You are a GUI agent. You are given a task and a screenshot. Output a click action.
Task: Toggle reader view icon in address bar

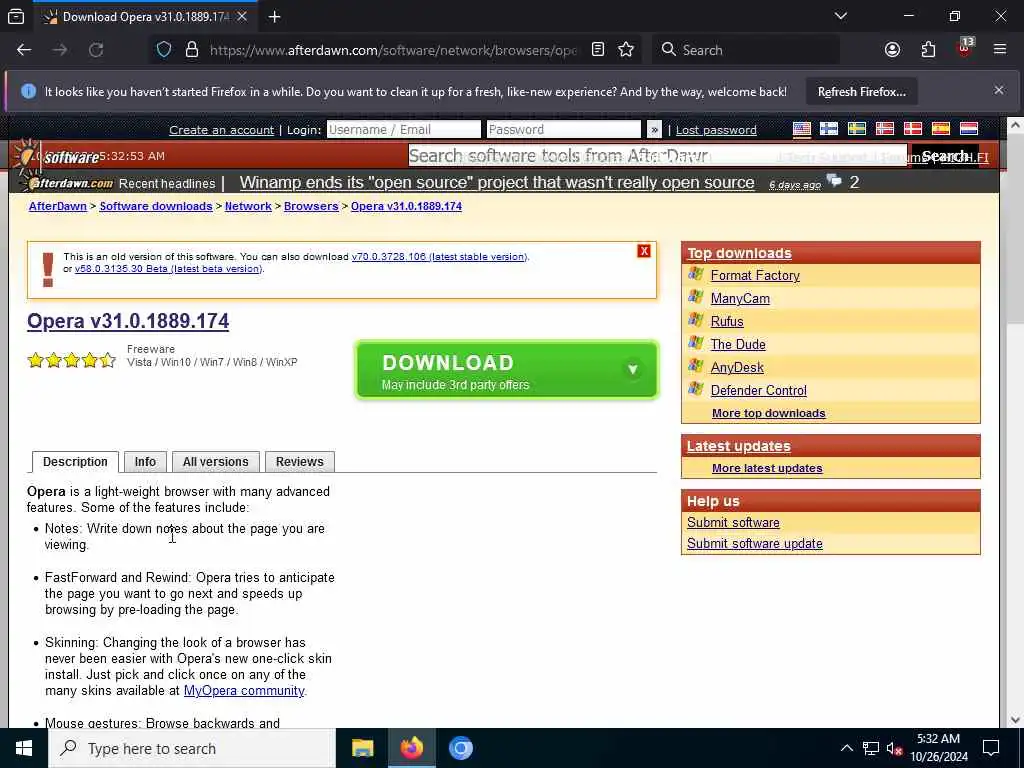point(598,50)
